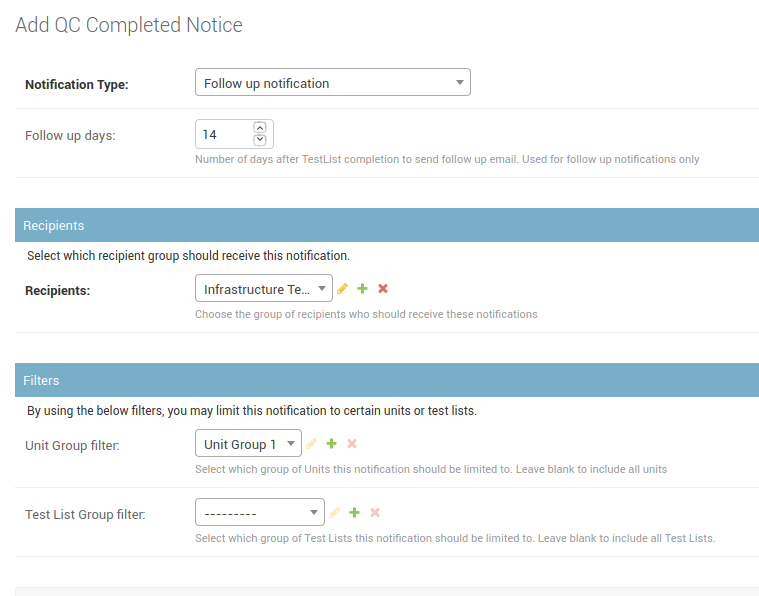Viewport: 759px width, 596px height.
Task: Click the 'Select which recipient group' description
Action: click(x=188, y=256)
